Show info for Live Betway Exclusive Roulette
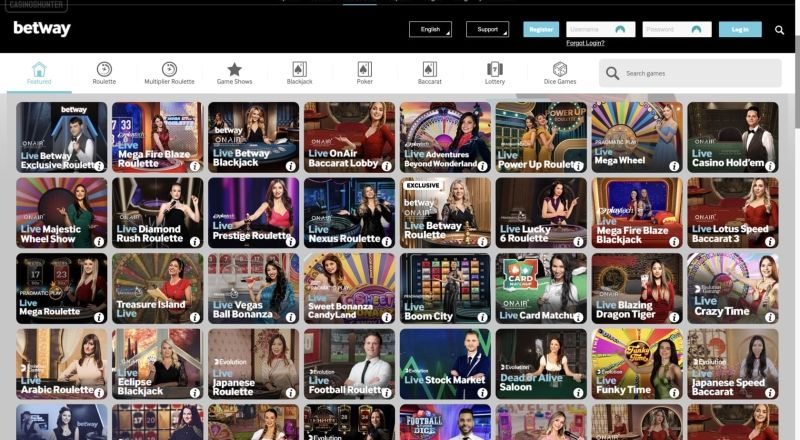This screenshot has height=440, width=800. 99,166
